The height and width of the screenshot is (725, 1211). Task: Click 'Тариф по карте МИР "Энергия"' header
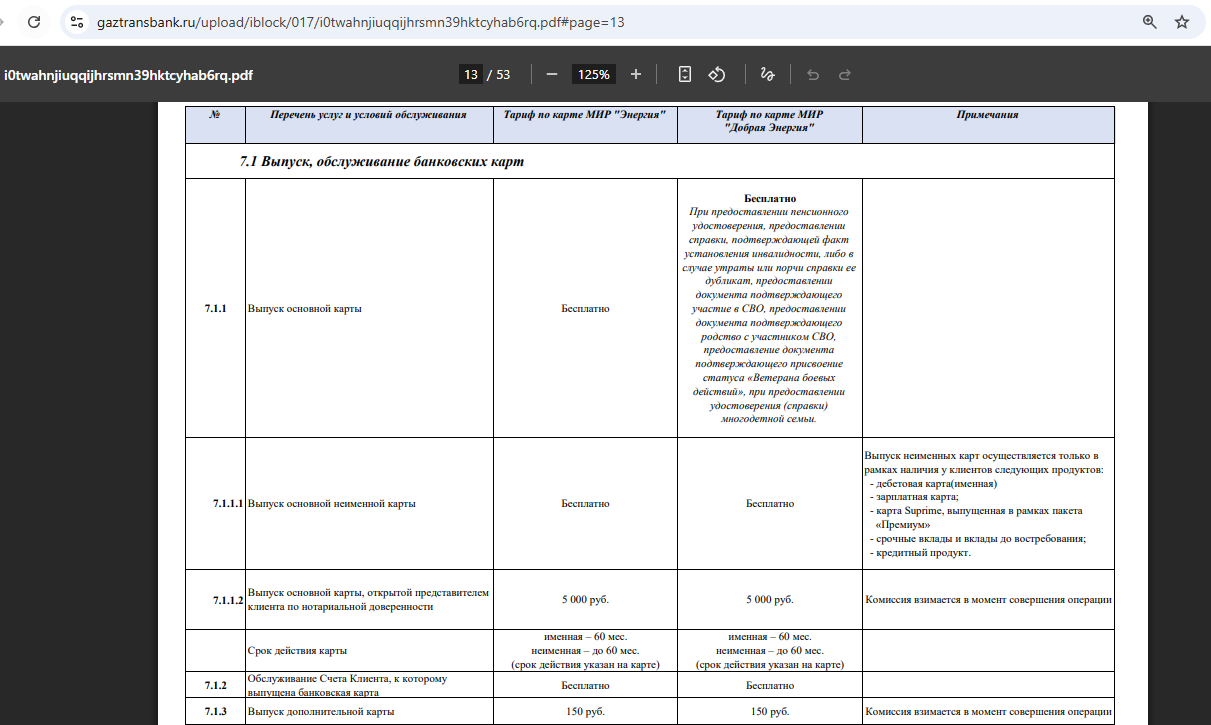(585, 115)
